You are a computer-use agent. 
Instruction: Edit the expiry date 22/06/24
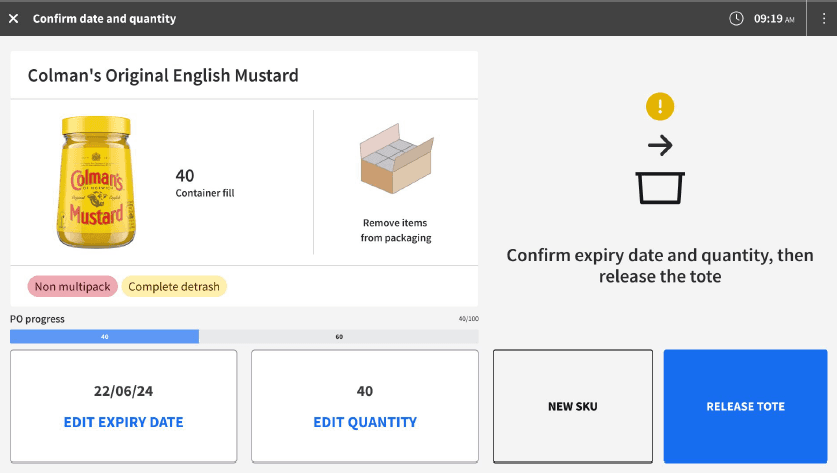tap(123, 406)
